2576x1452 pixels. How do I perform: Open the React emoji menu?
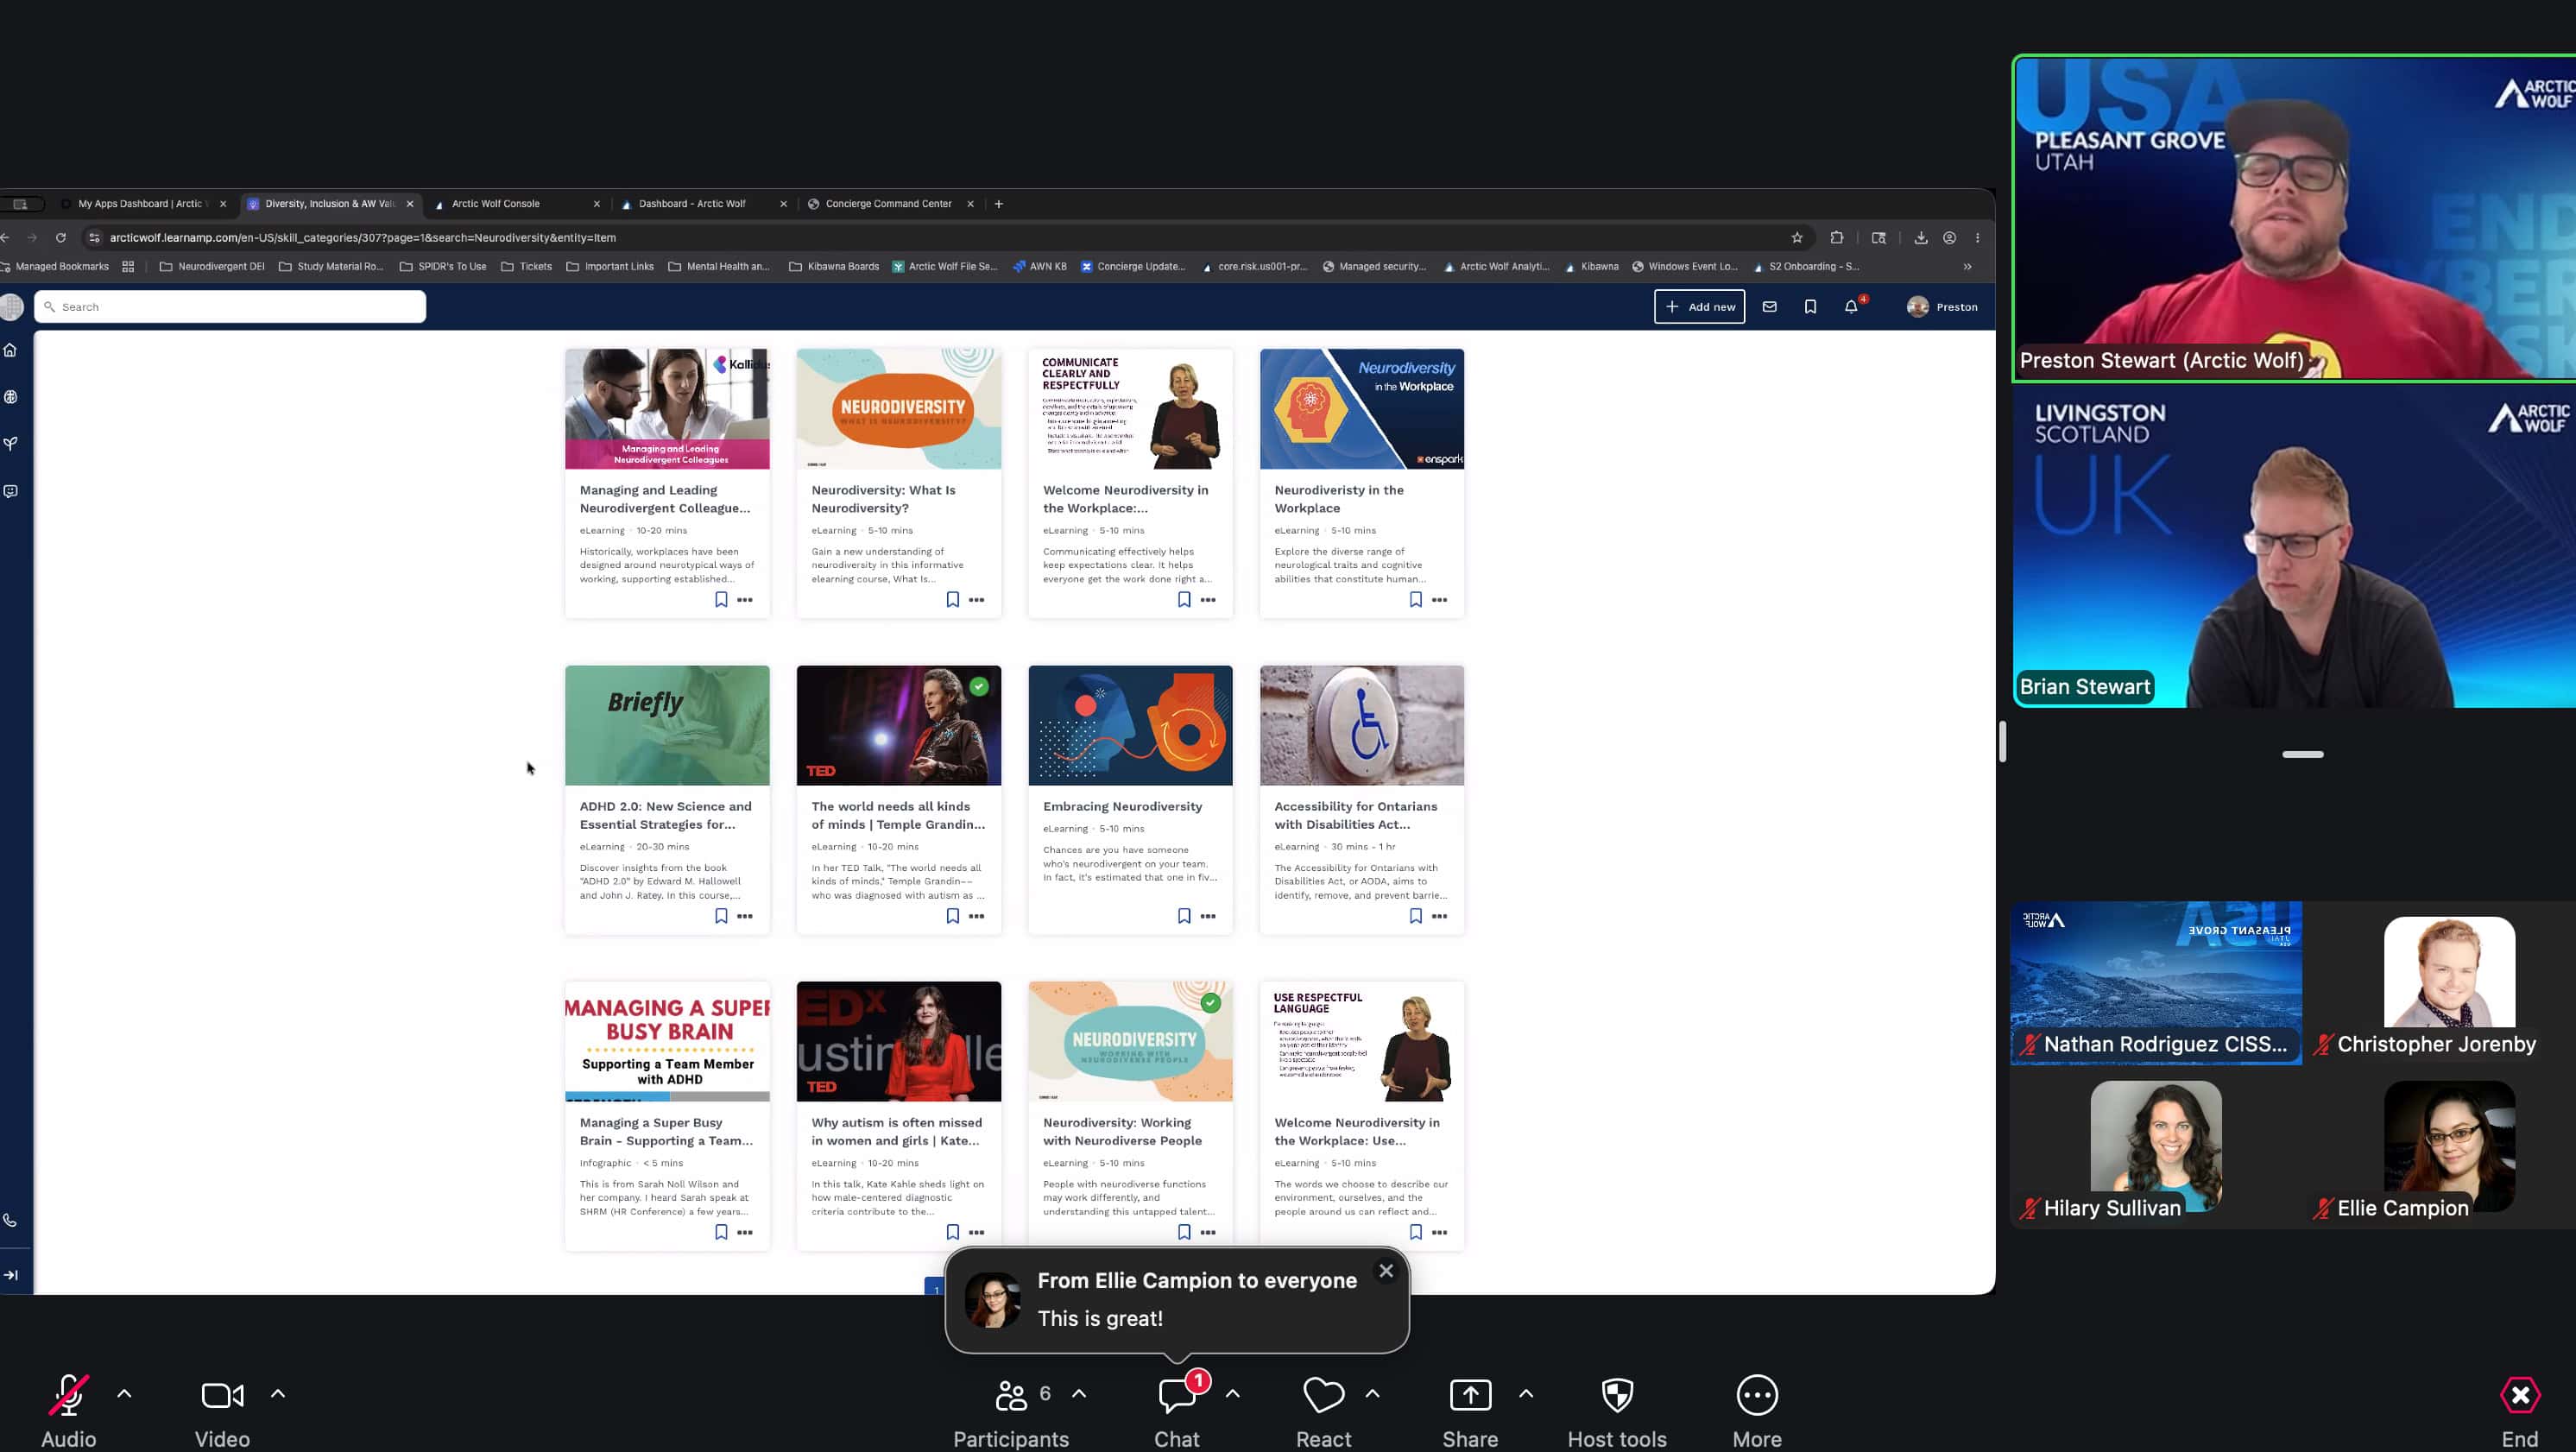[1324, 1411]
